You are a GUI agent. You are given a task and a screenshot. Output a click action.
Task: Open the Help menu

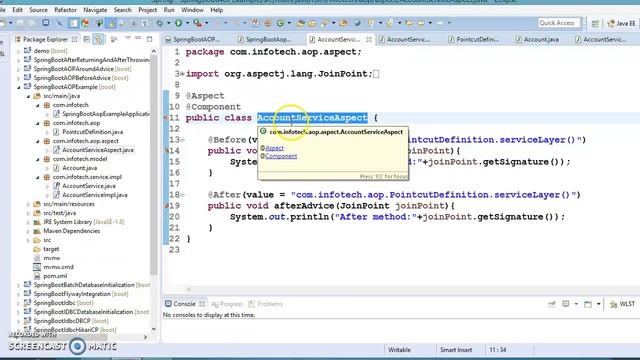(216, 10)
